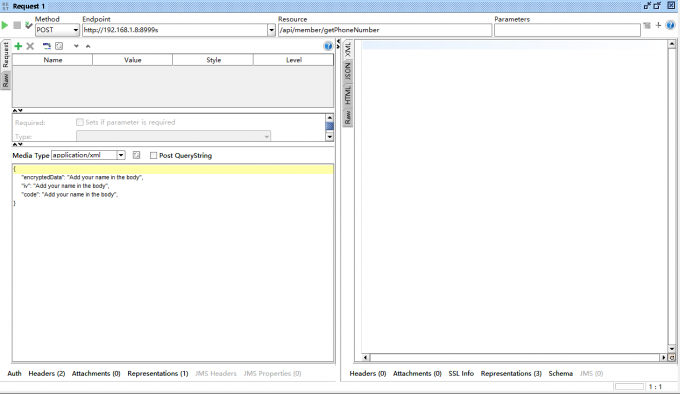Switch to the HTML response tab

pos(348,95)
